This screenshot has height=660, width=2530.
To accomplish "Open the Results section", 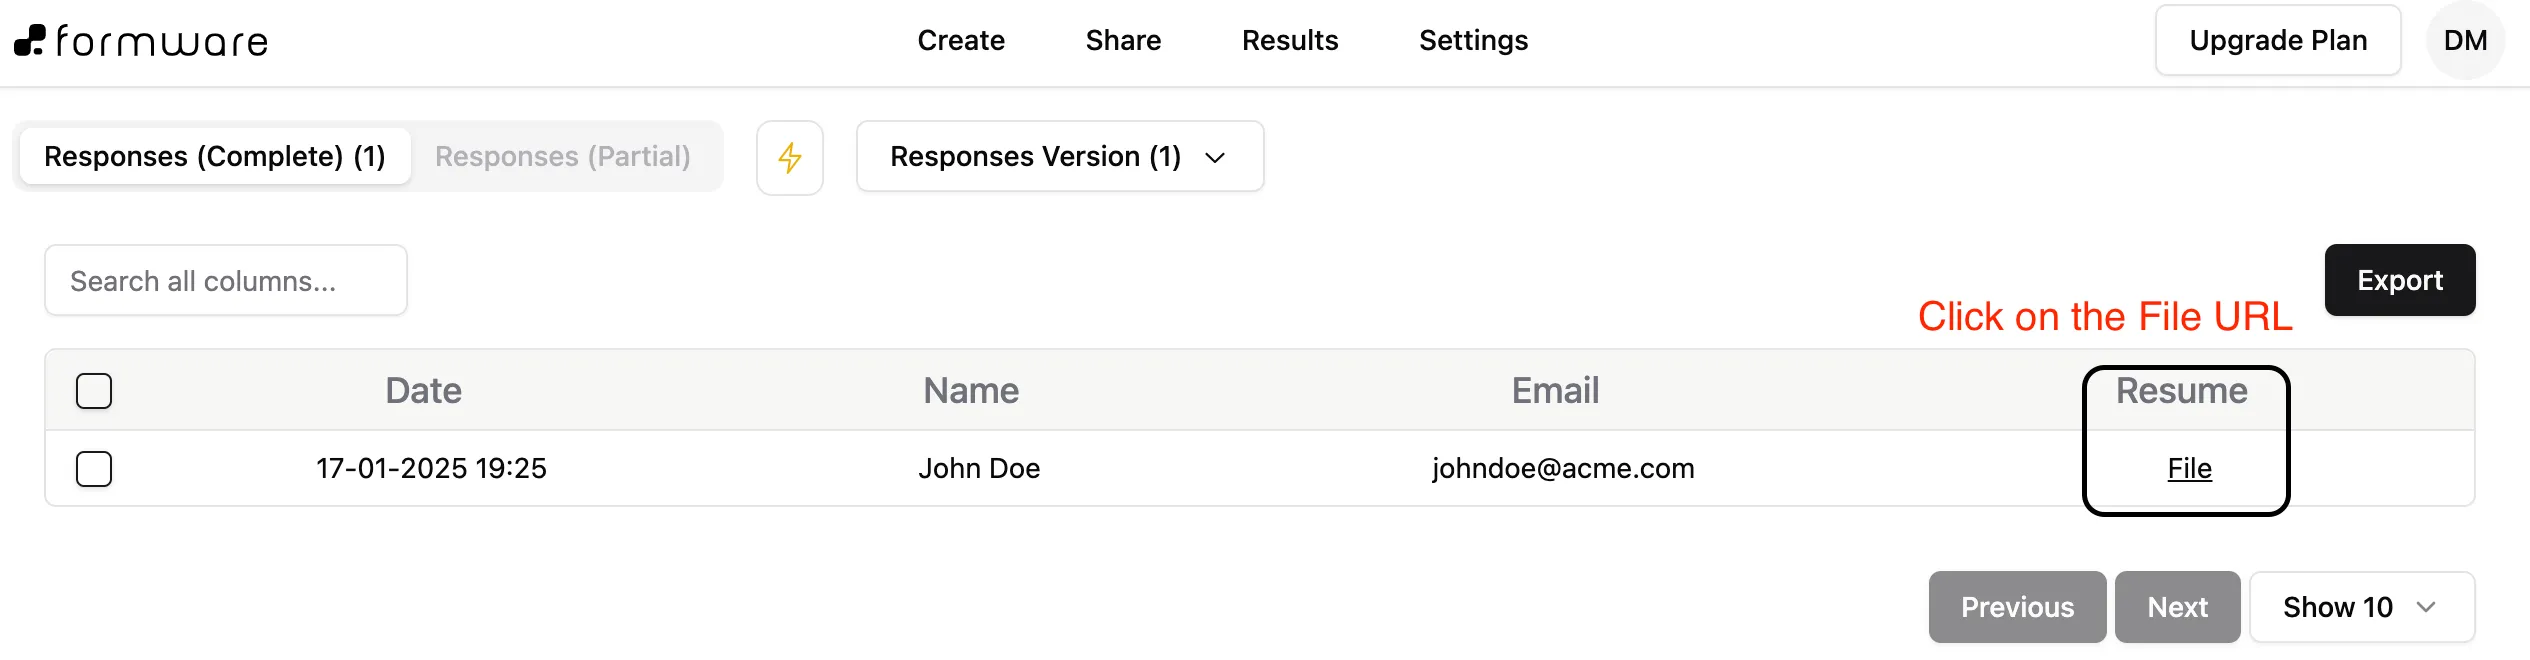I will click(1289, 41).
